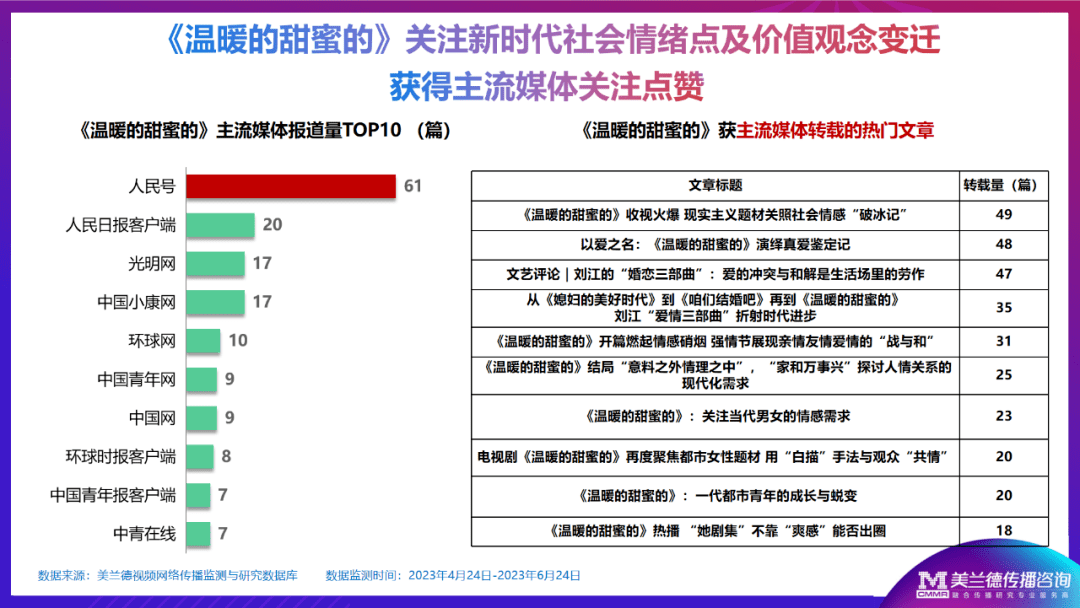Screen dimensions: 1080x608
Task: Select the 中国网 label
Action: [152, 417]
